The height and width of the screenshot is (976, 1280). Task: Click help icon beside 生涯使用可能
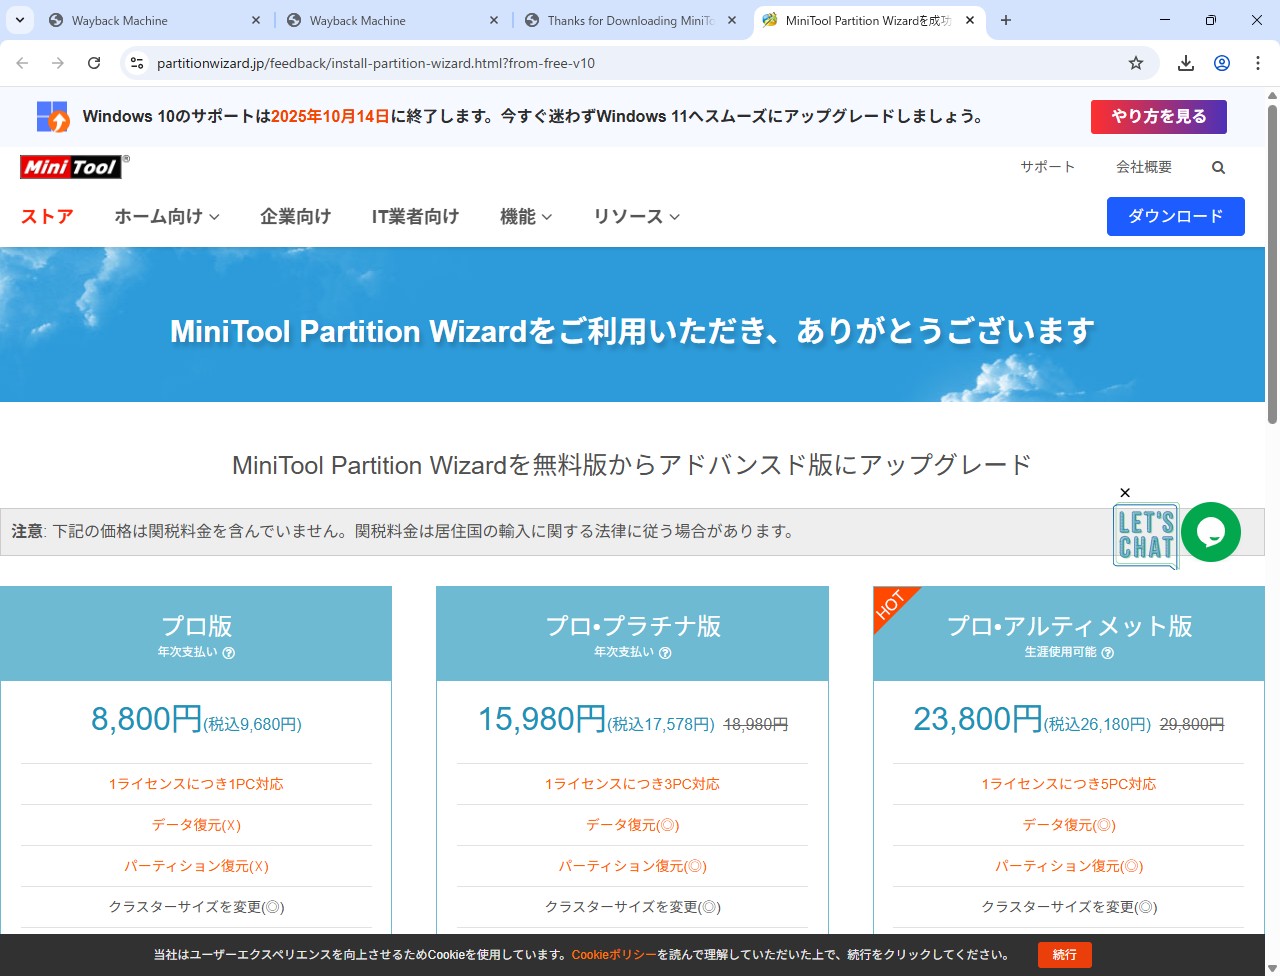[1108, 653]
